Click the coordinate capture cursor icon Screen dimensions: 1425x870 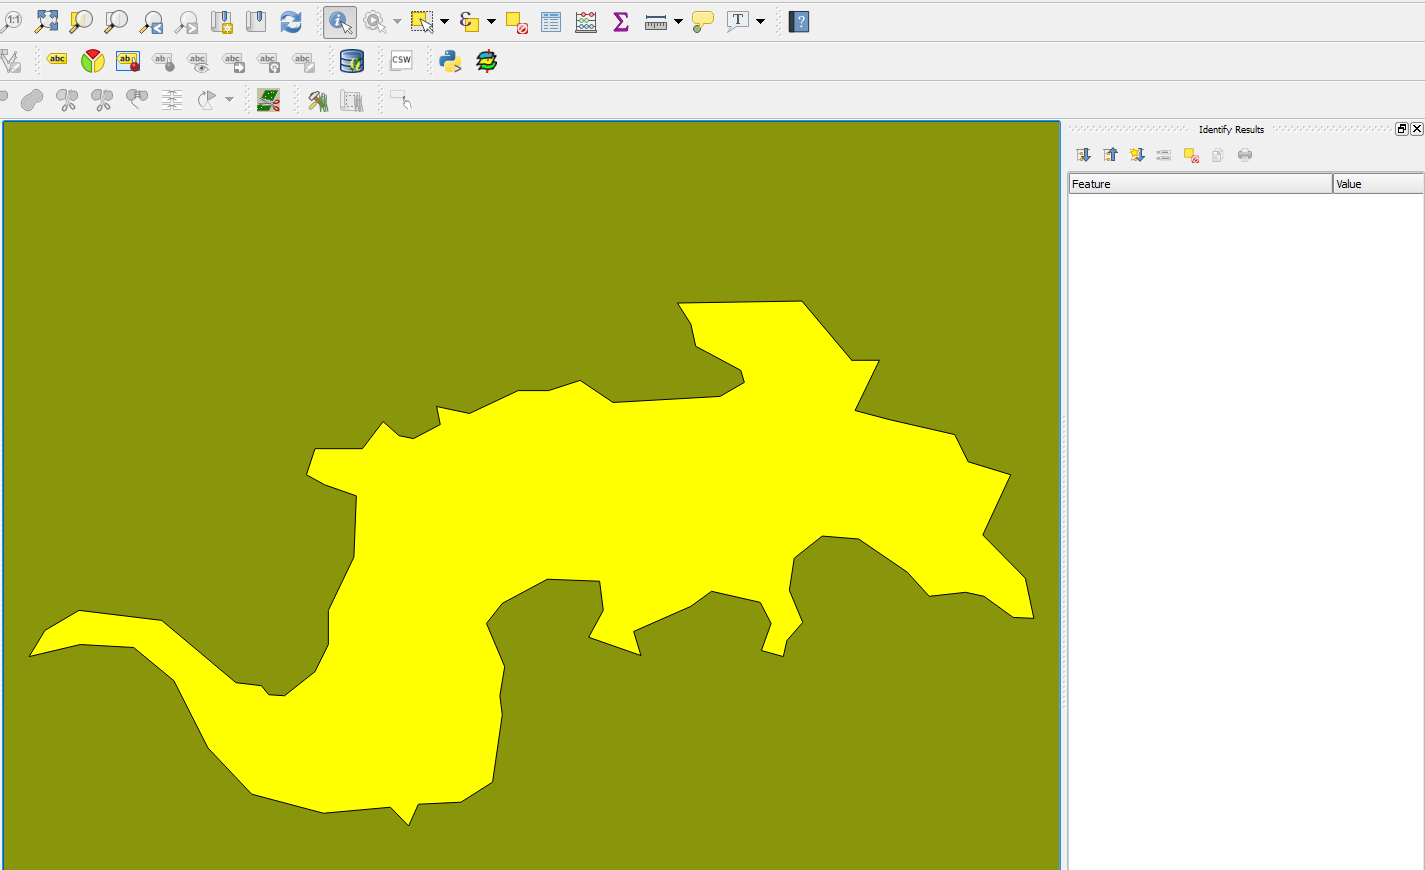(x=401, y=100)
